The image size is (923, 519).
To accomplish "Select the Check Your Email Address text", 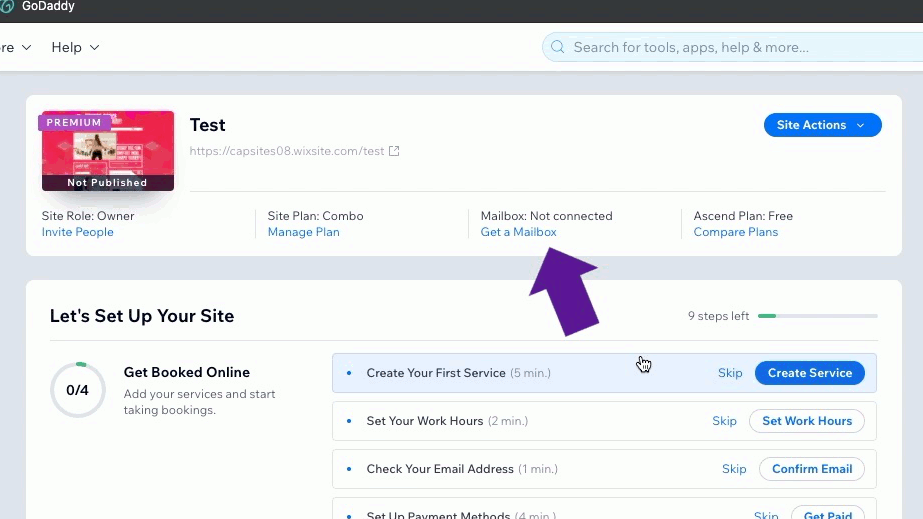I will (440, 469).
